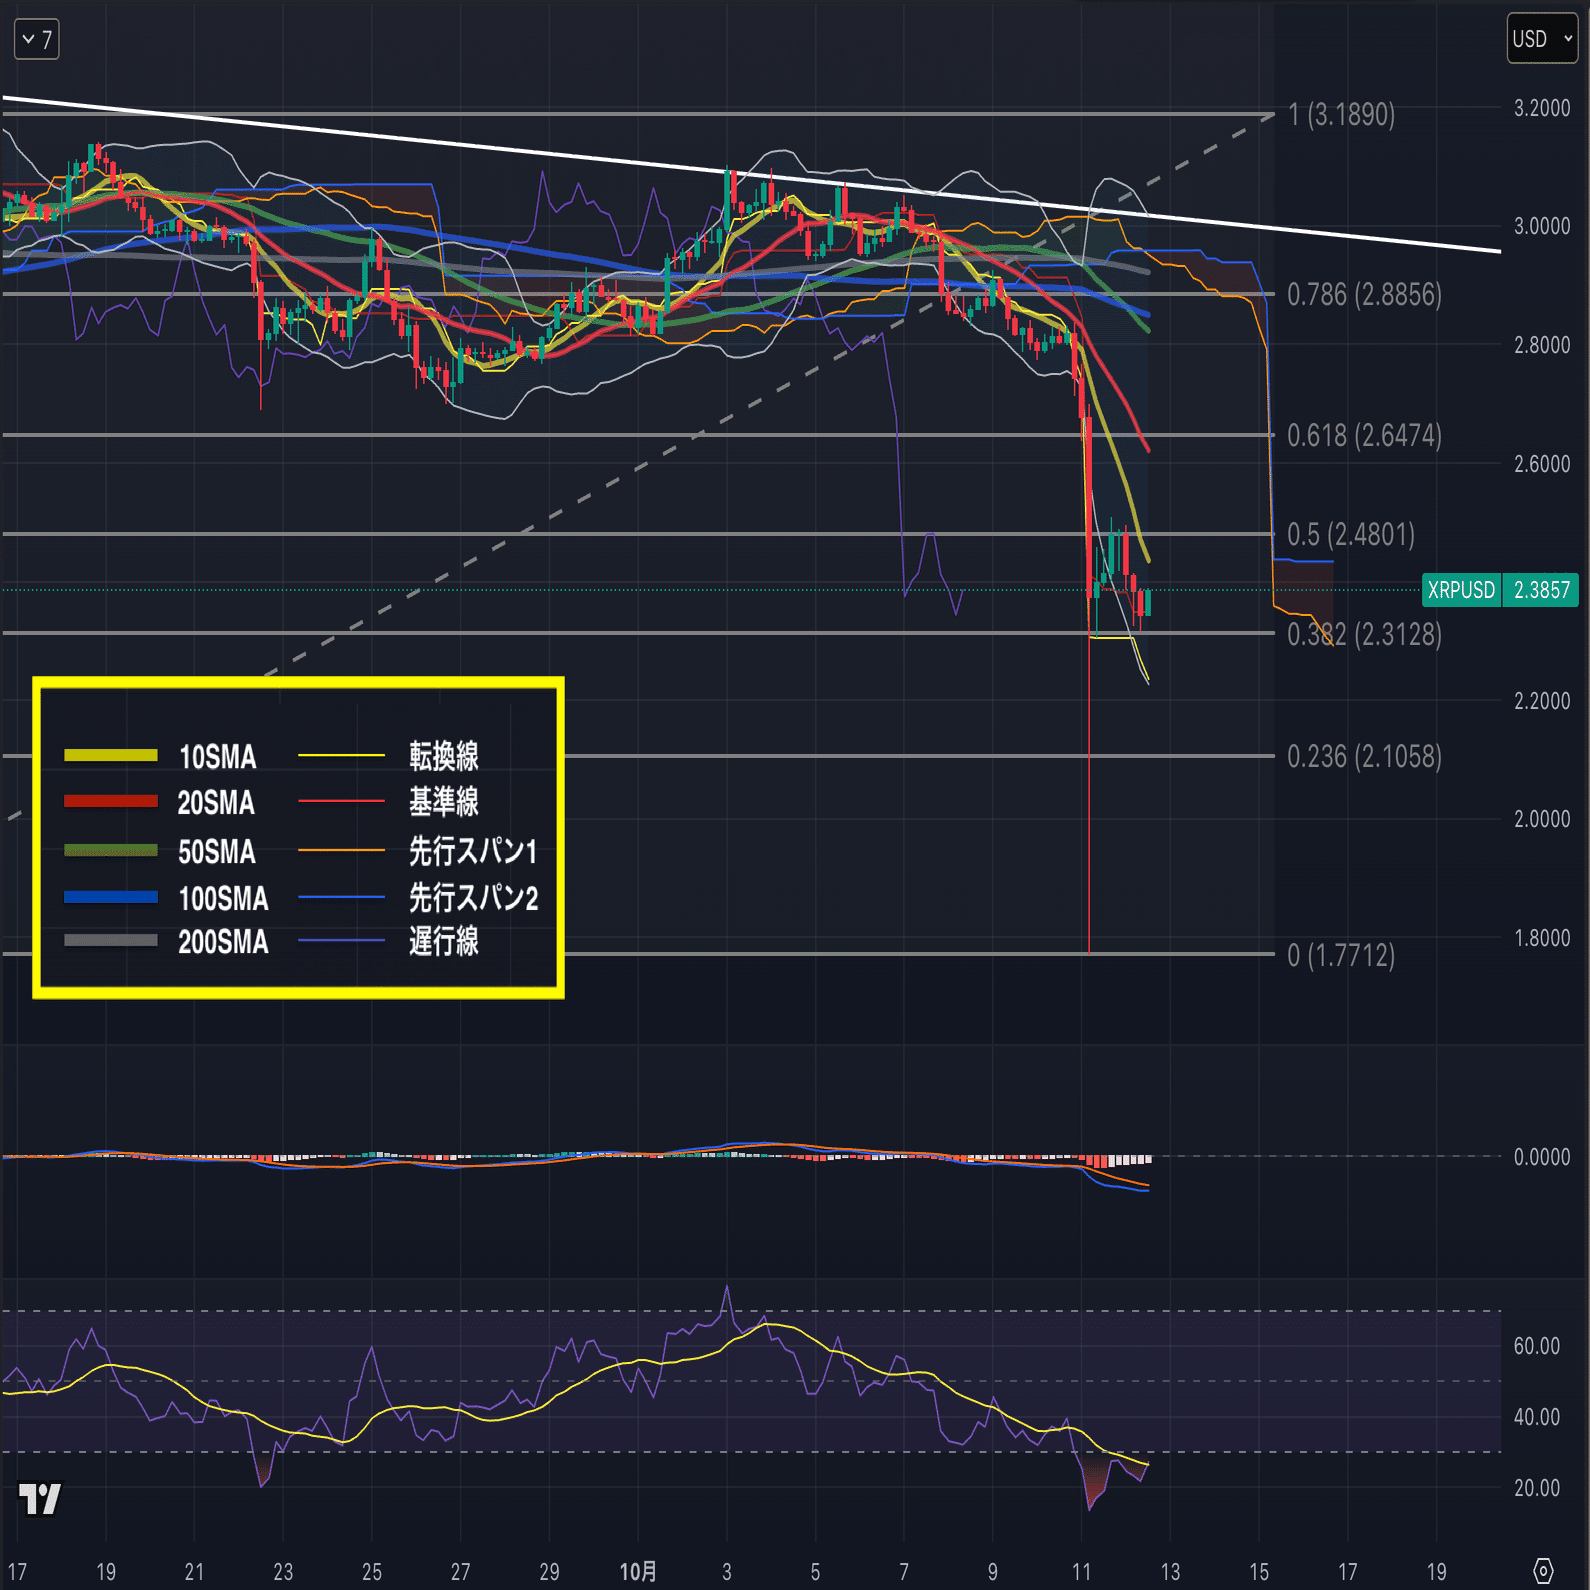Screen dimensions: 1590x1590
Task: Click the date label 15 on time axis
Action: (x=1259, y=1572)
